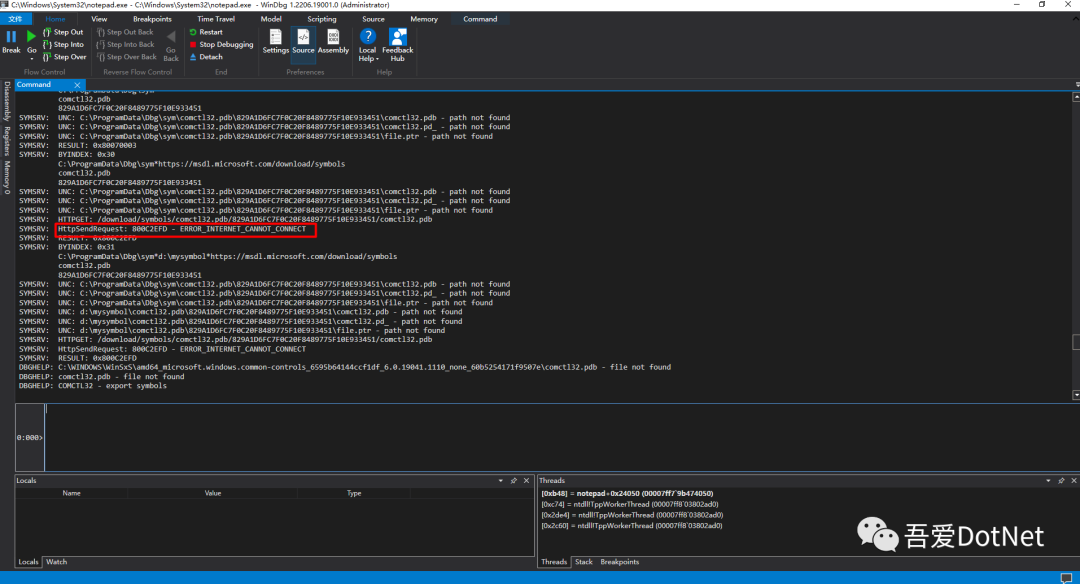Restart the debugging session
Image resolution: width=1080 pixels, height=584 pixels.
[x=206, y=32]
